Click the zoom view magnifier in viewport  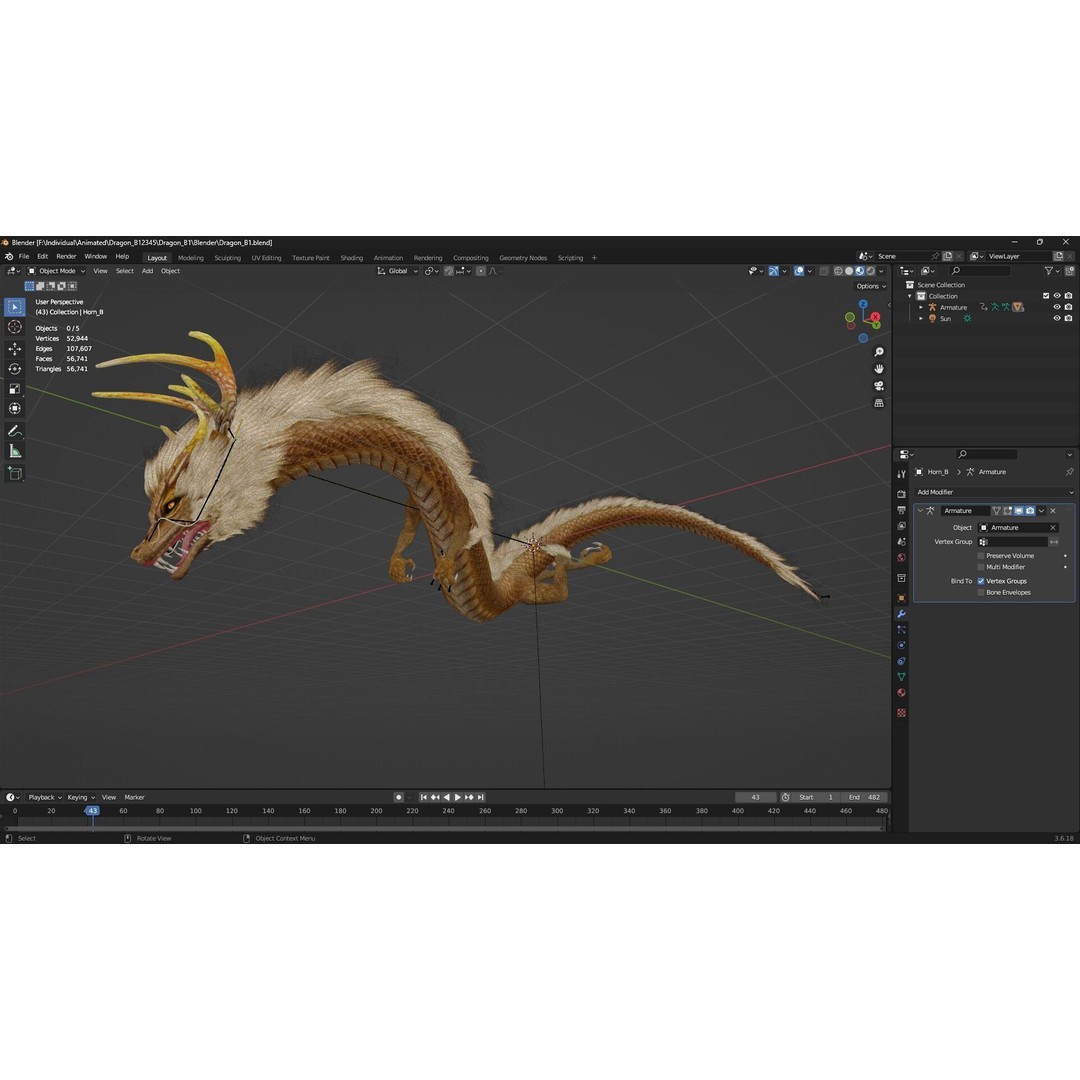tap(879, 352)
